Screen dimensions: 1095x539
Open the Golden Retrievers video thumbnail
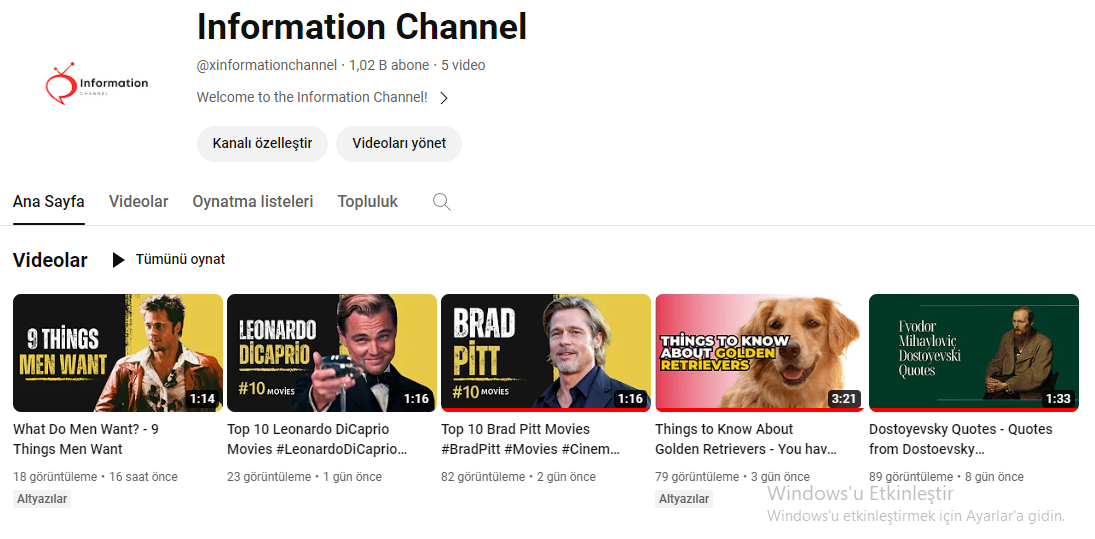[x=760, y=353]
